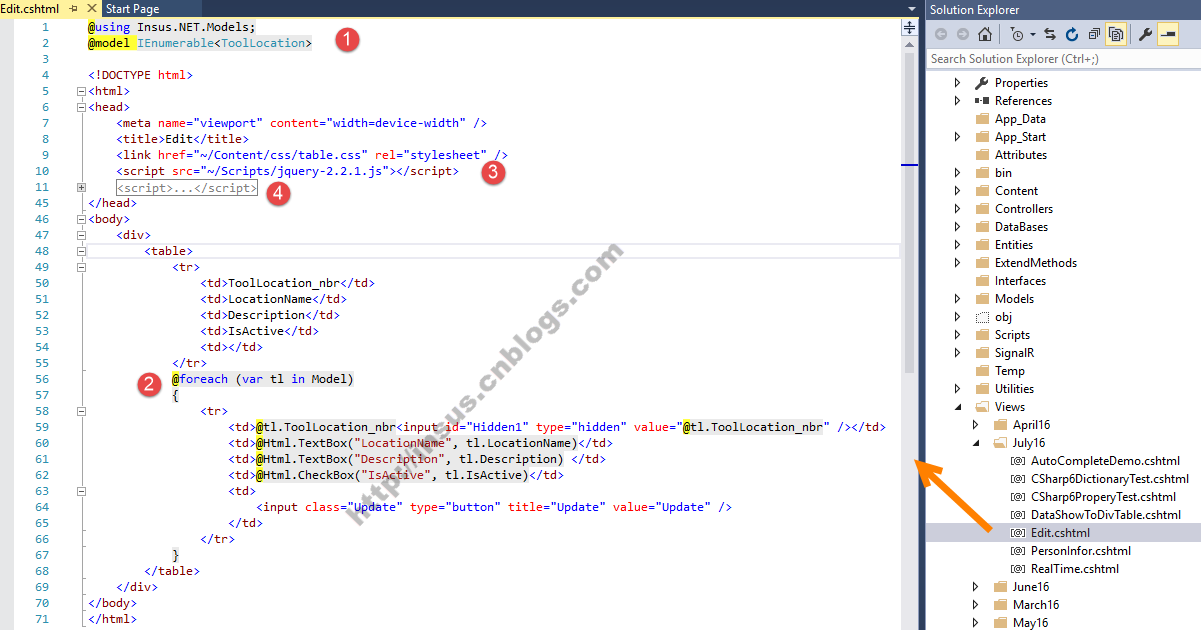
Task: Refresh the Solution Explorer
Action: [1072, 34]
